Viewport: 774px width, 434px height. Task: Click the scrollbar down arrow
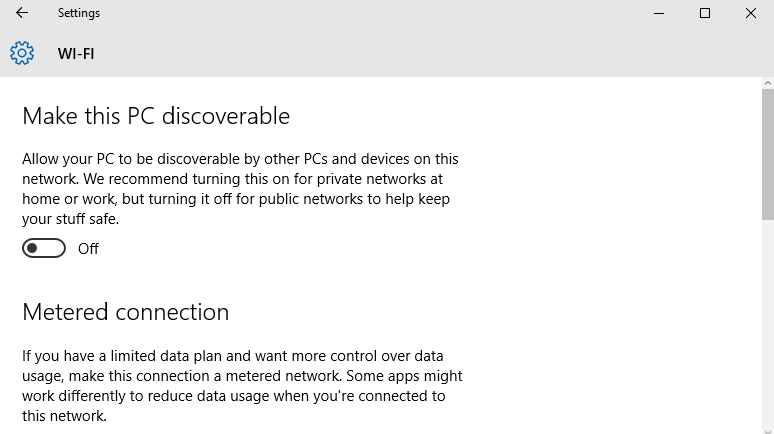coord(768,431)
